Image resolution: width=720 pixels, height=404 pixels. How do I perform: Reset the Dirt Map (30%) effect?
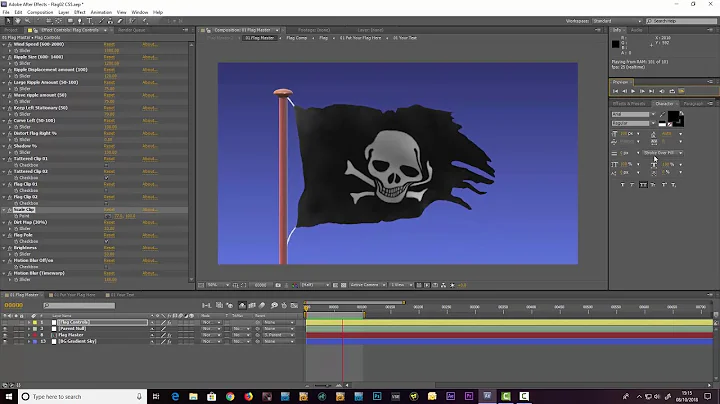point(109,222)
